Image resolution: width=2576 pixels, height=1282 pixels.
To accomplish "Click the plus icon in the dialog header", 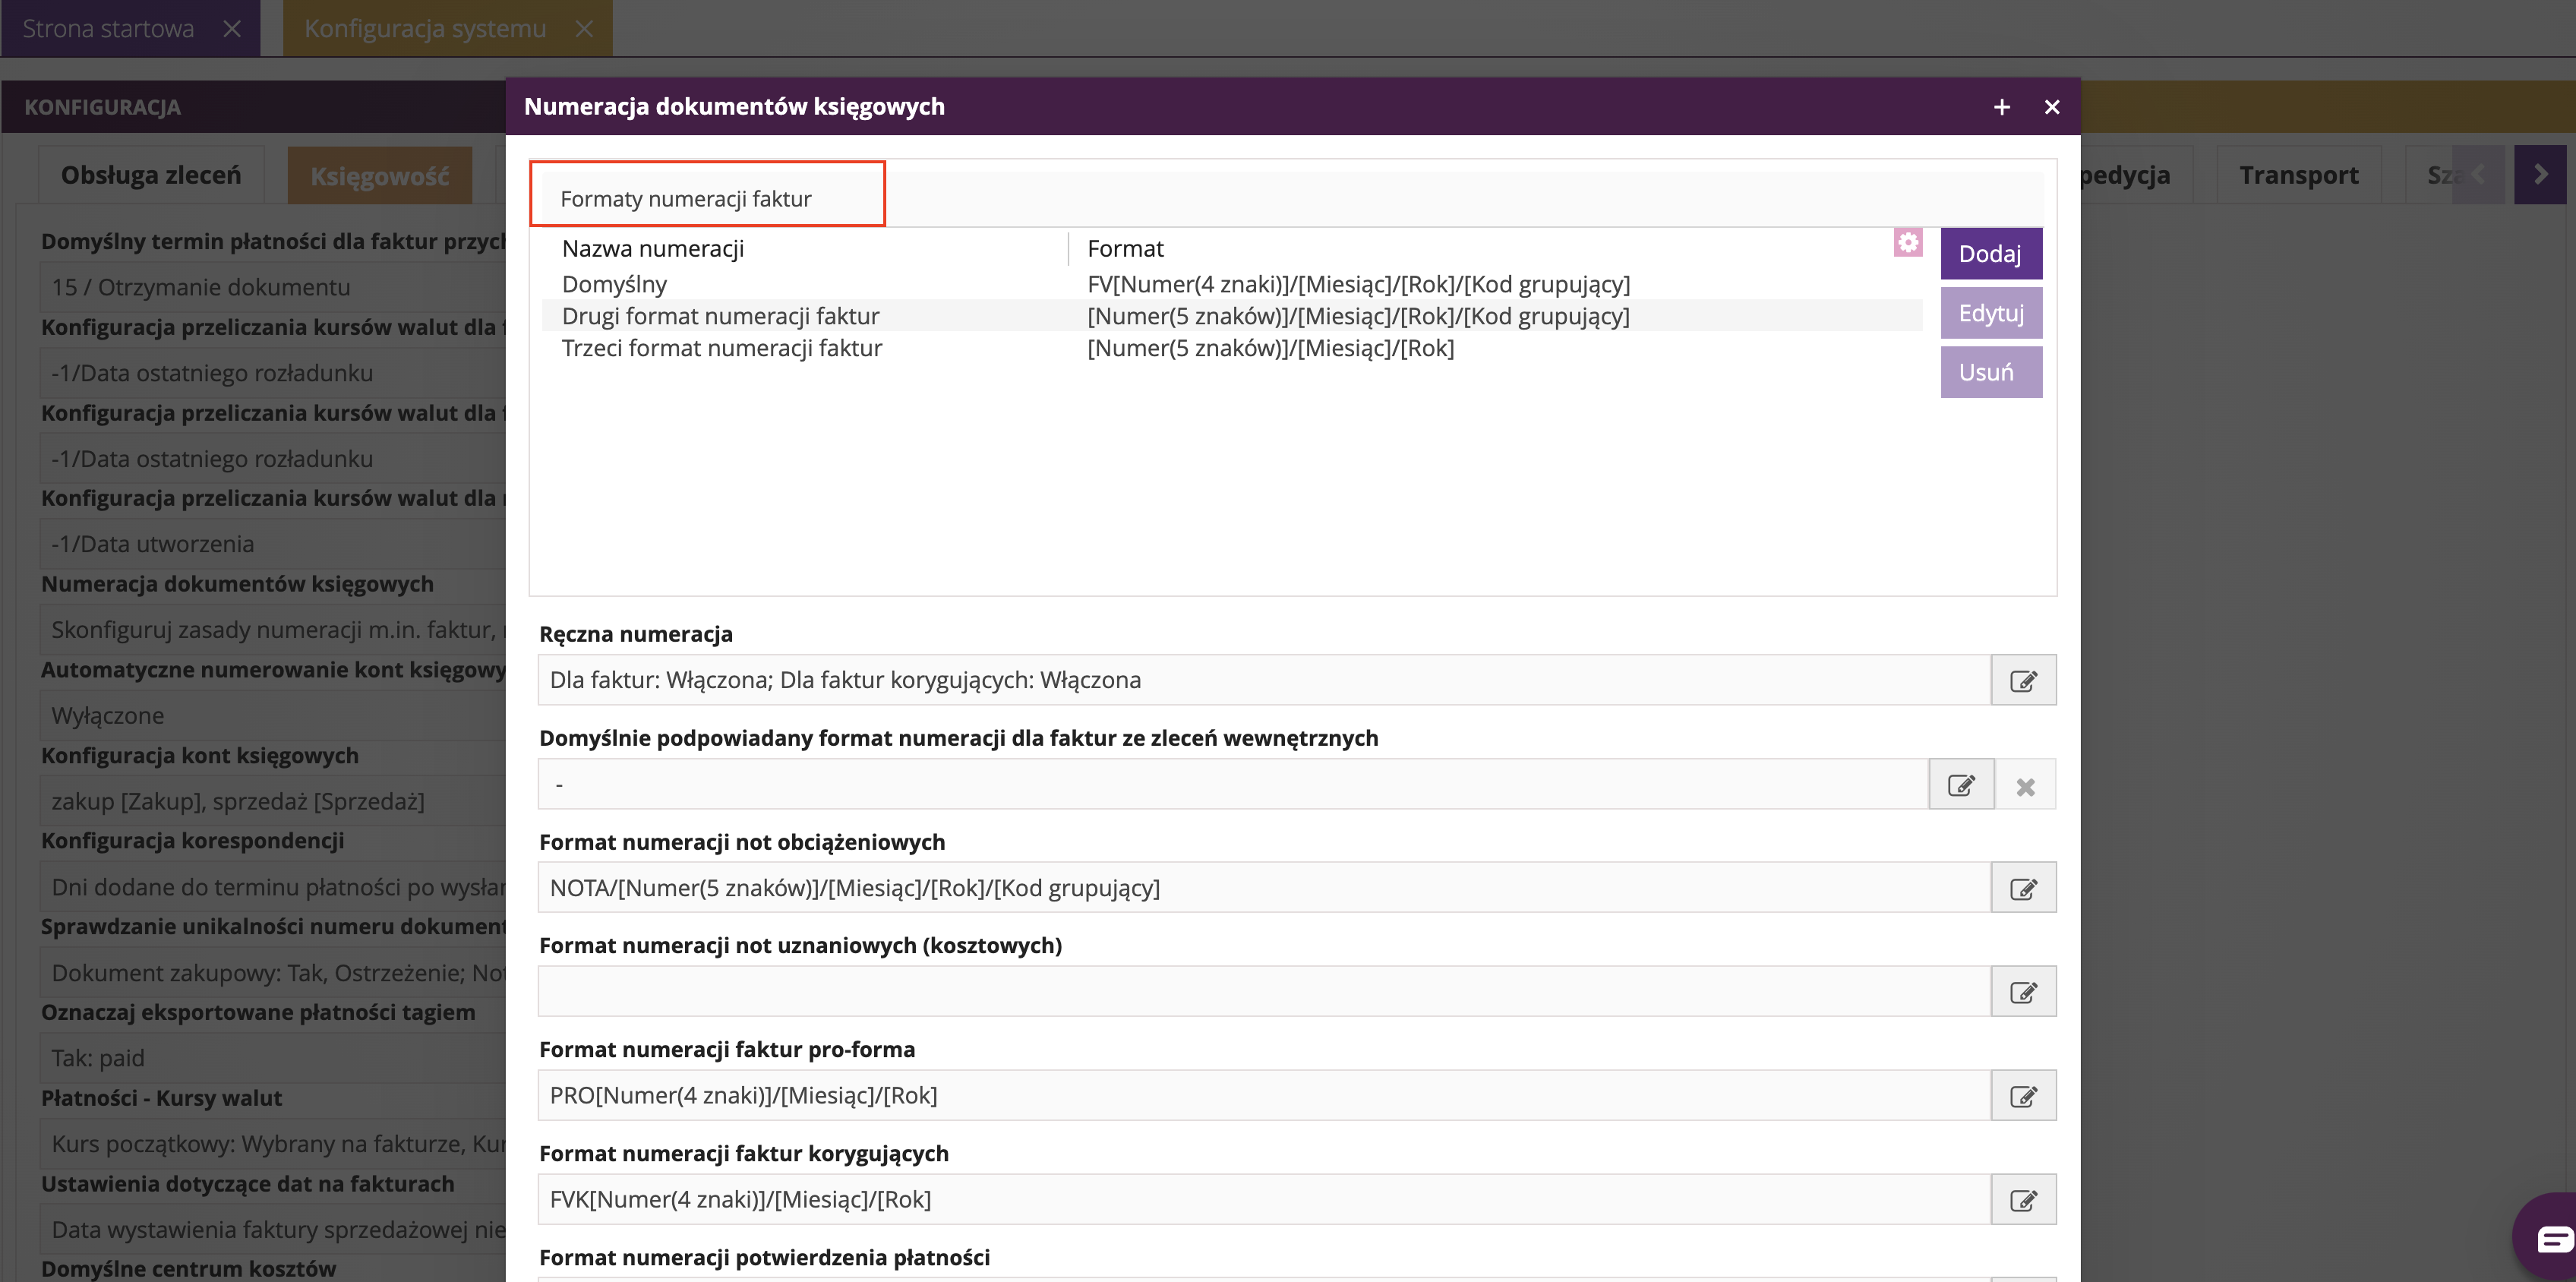I will (2001, 107).
